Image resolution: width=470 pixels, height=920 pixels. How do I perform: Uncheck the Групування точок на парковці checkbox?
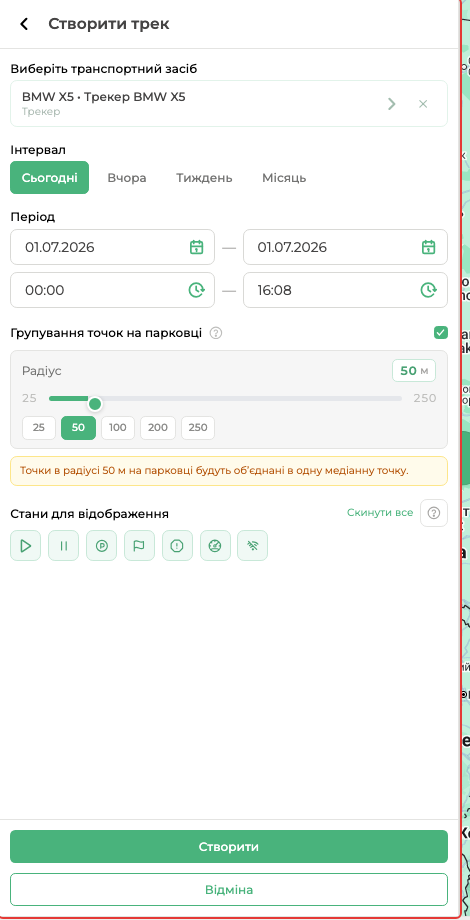pos(441,333)
